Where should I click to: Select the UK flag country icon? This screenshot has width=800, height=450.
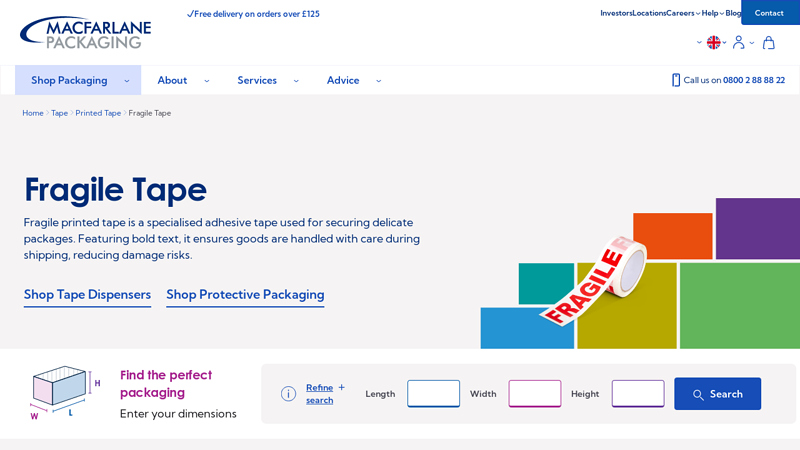point(714,43)
